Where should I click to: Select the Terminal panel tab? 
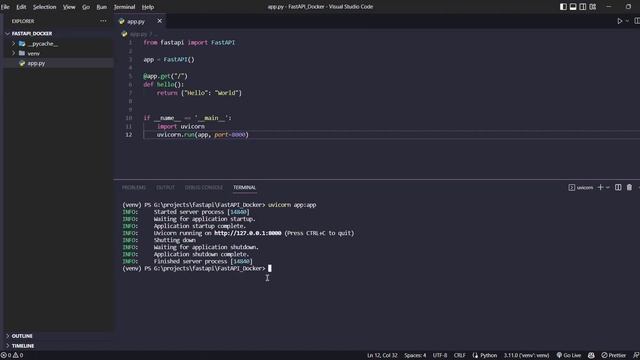click(x=244, y=187)
